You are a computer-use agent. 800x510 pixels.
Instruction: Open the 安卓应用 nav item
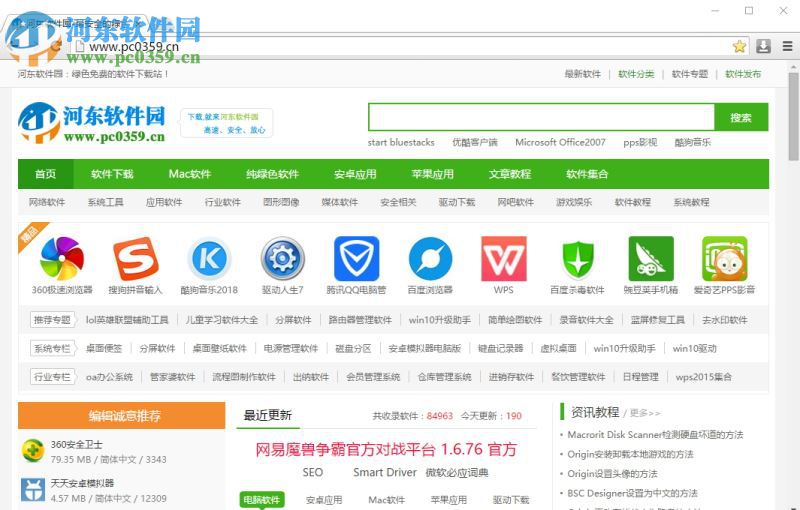355,174
